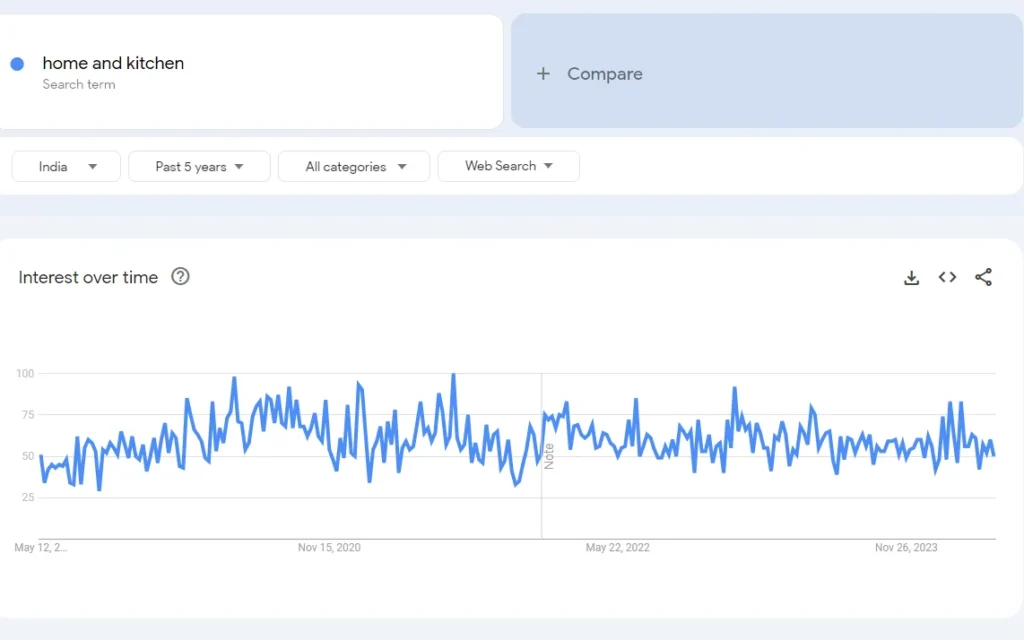The height and width of the screenshot is (640, 1024).
Task: Open the Interest over time help icon
Action: (180, 277)
